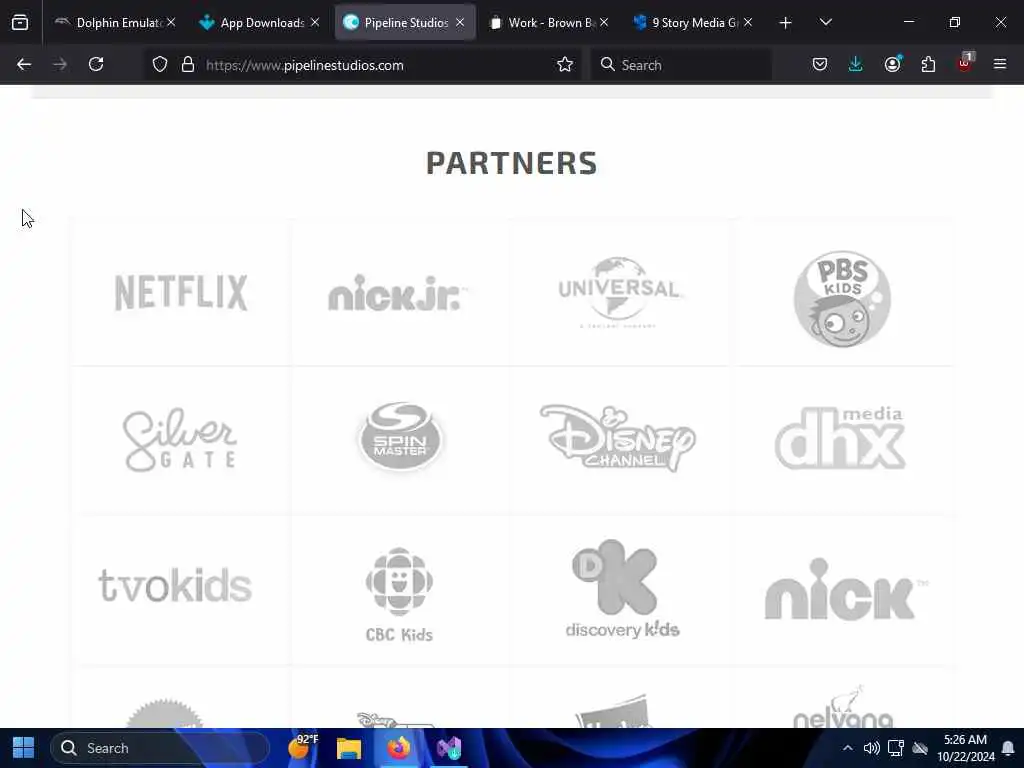Click the PARTNERS heading text
Screen dimensions: 1024x768
point(511,163)
